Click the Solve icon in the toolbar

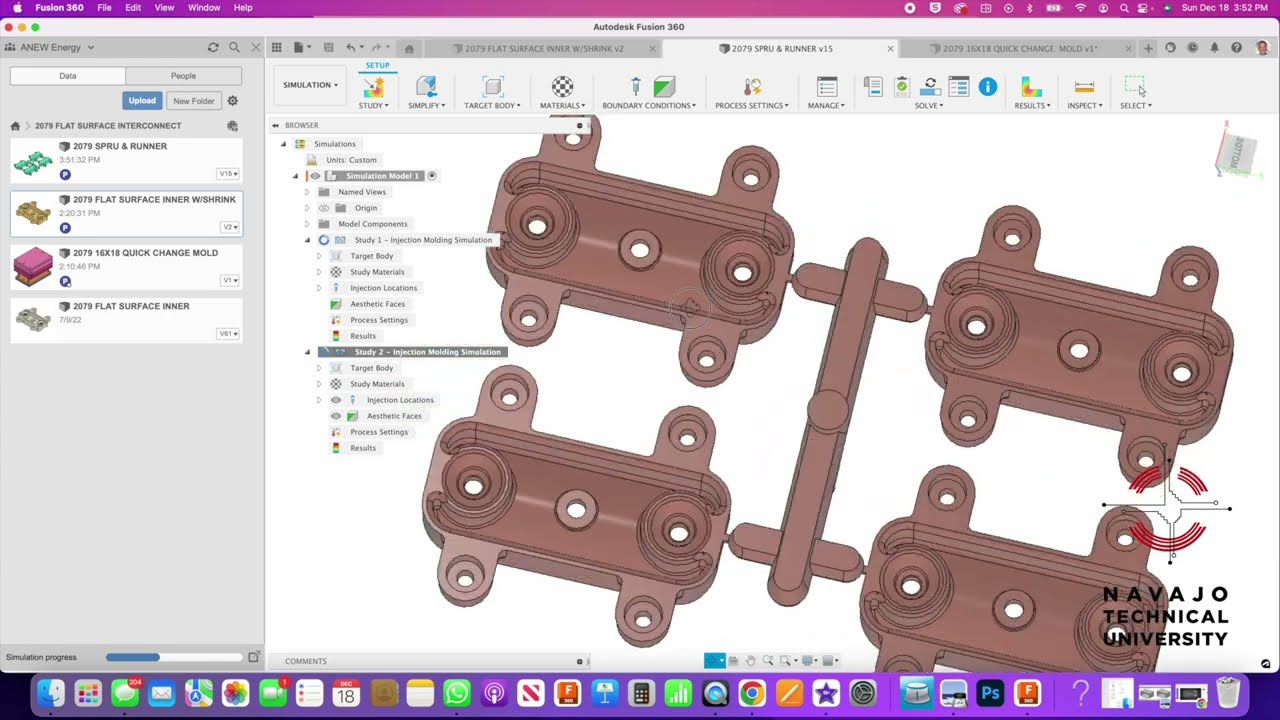tap(930, 87)
